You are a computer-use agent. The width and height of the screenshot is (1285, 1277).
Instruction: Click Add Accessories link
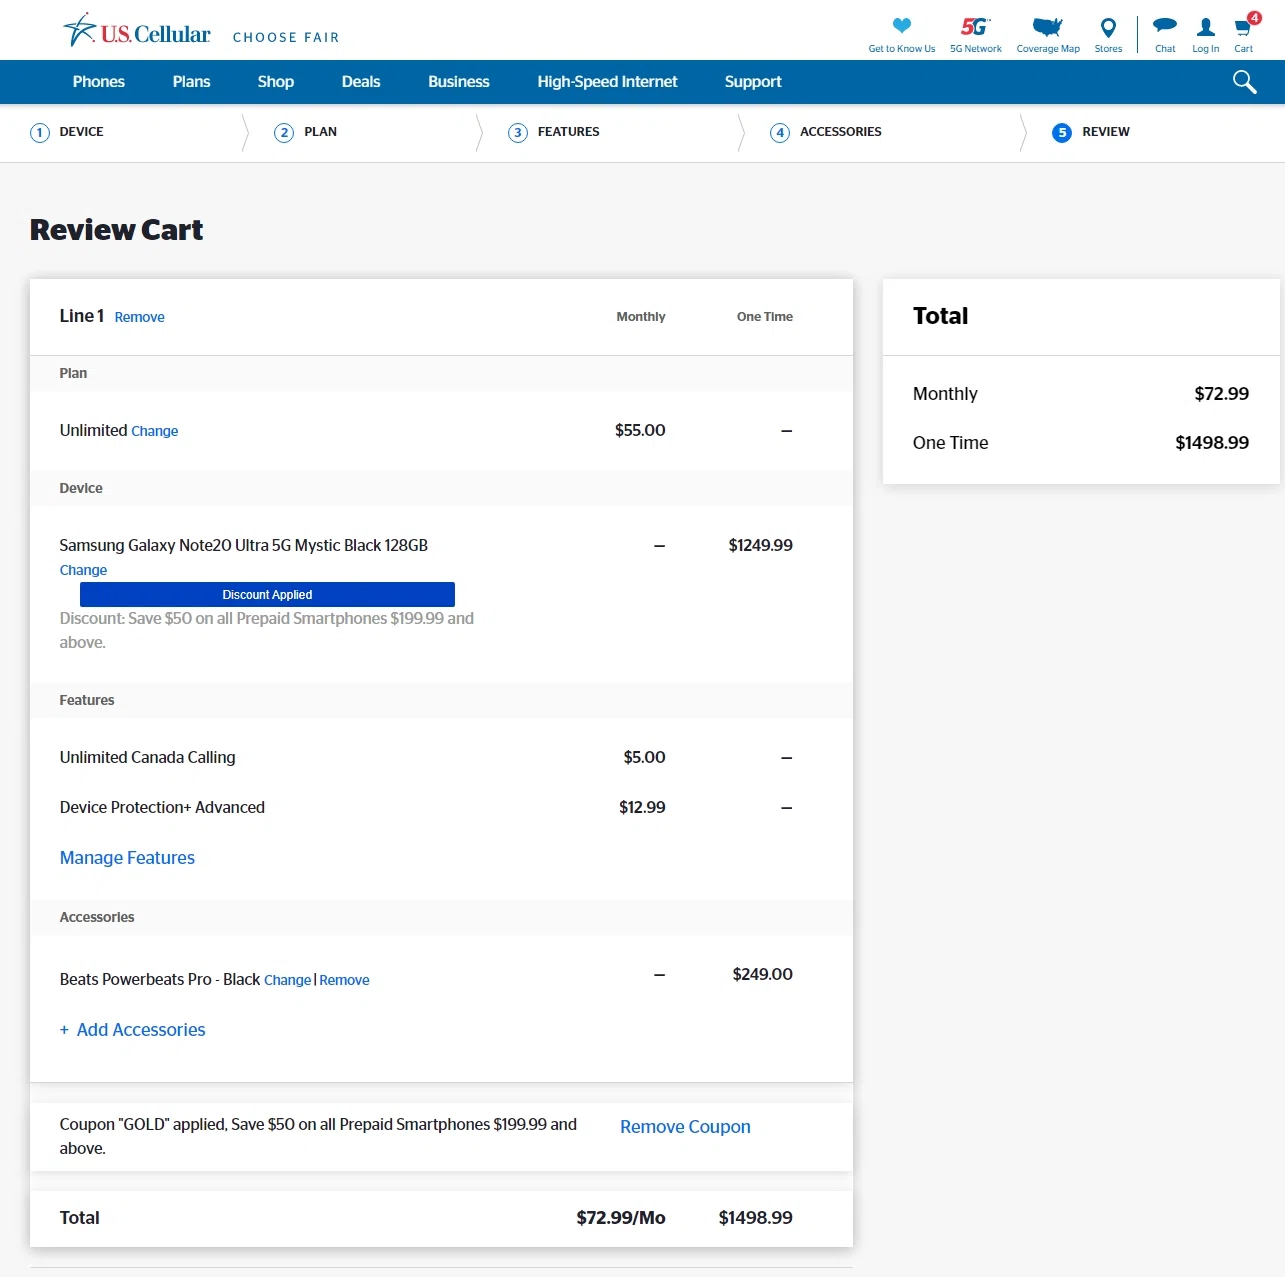[132, 1030]
